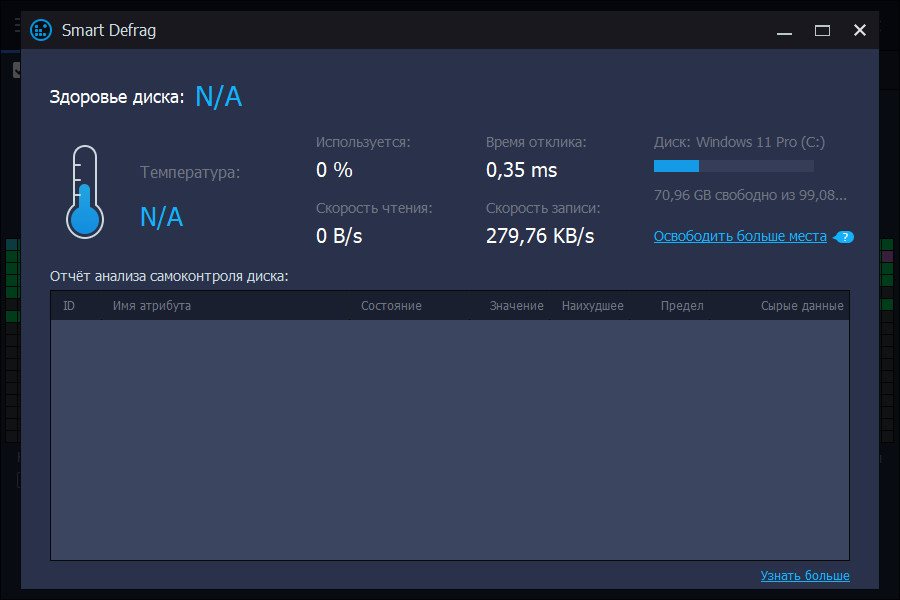Click the 'Состояние' column header
Screen dimensions: 900x600
(x=391, y=305)
